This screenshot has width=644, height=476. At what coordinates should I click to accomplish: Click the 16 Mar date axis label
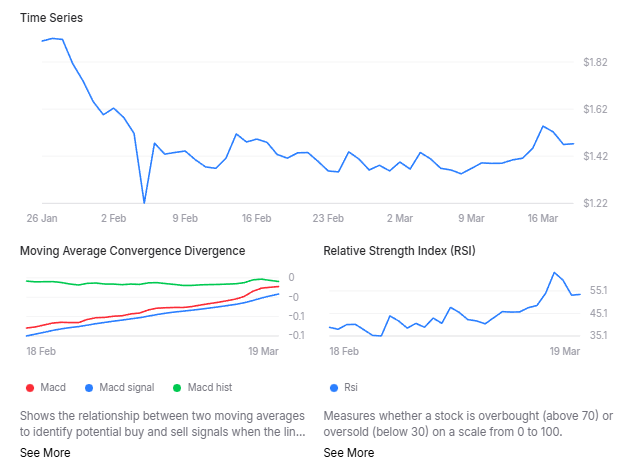pyautogui.click(x=541, y=217)
